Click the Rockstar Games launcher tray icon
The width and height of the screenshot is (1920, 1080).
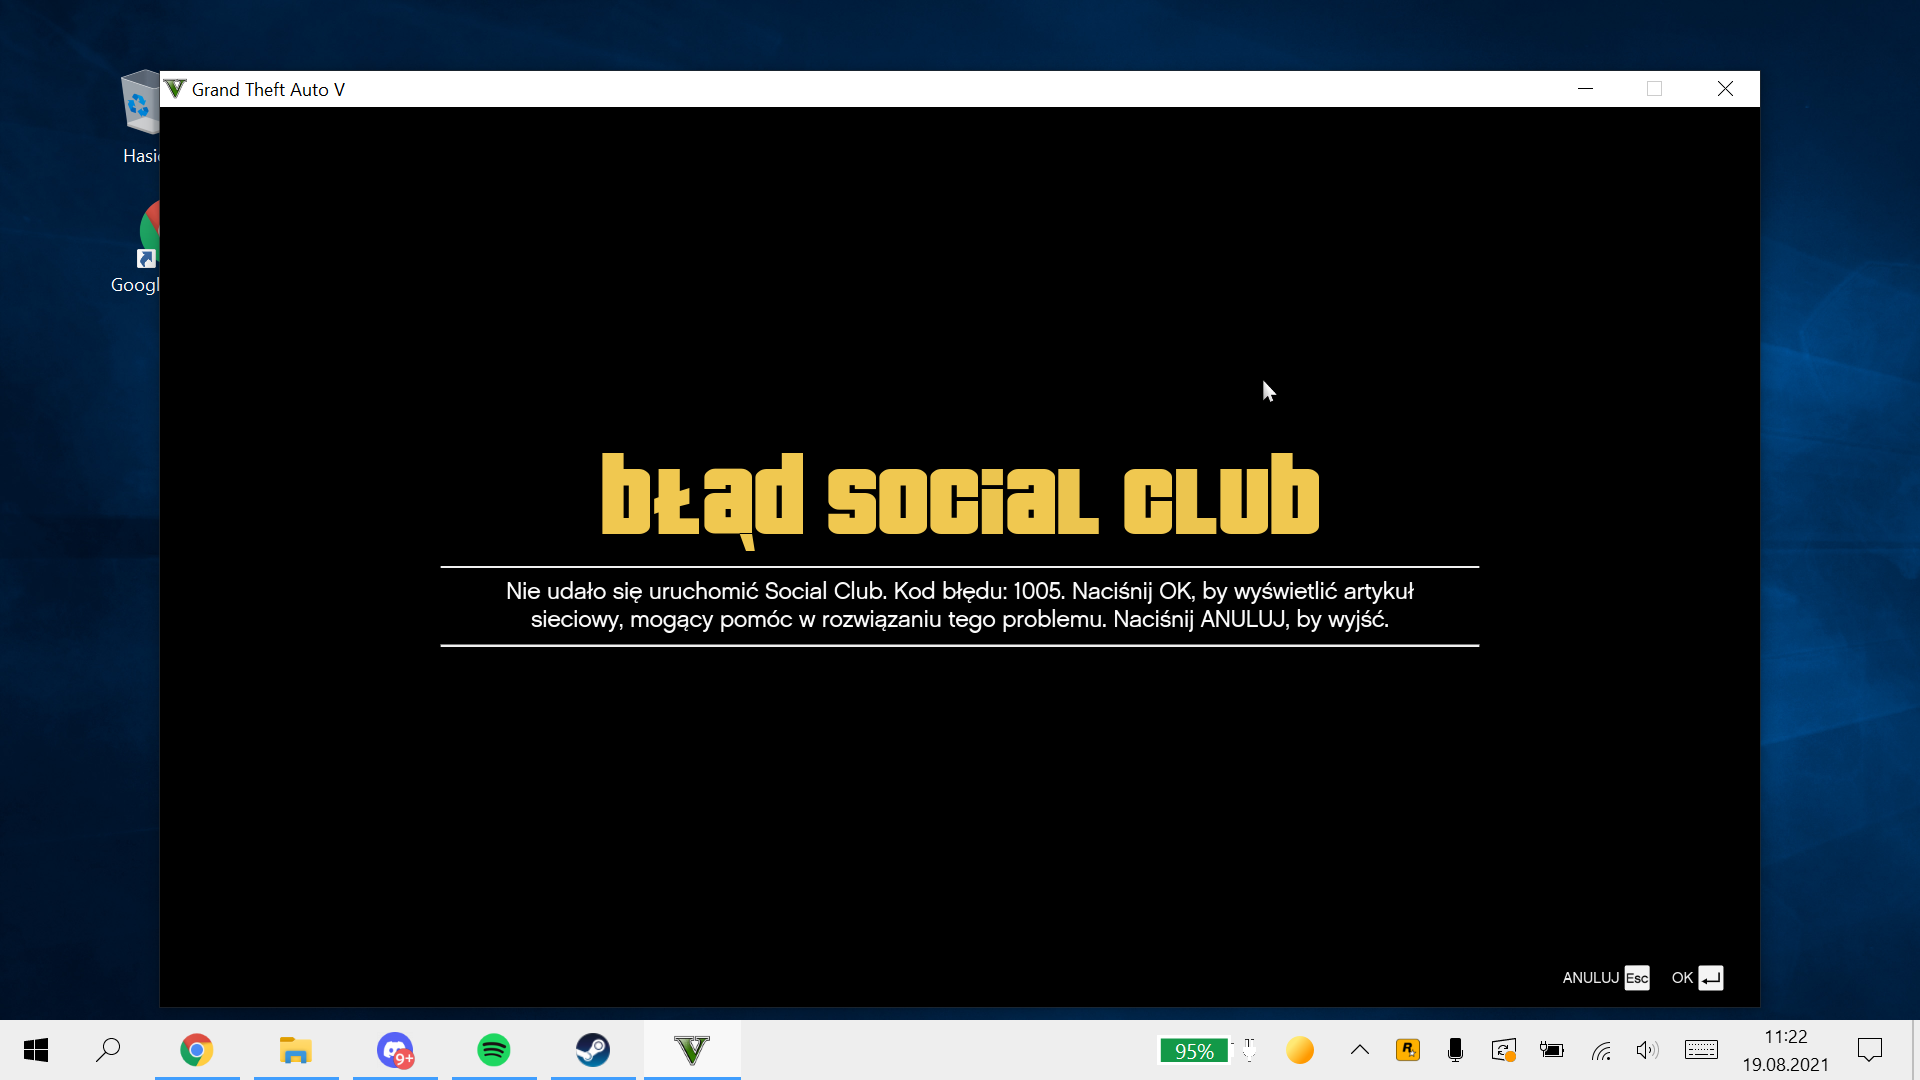pyautogui.click(x=1408, y=1050)
